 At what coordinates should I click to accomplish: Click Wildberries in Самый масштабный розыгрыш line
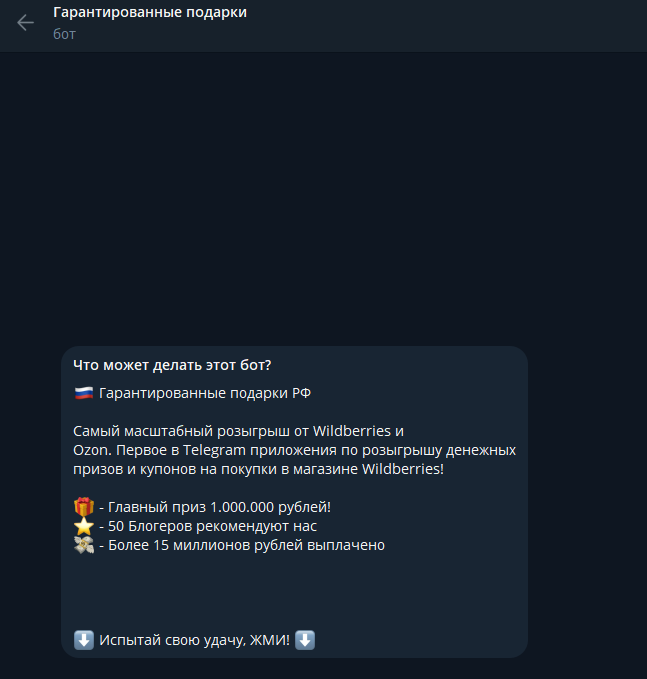tap(352, 431)
